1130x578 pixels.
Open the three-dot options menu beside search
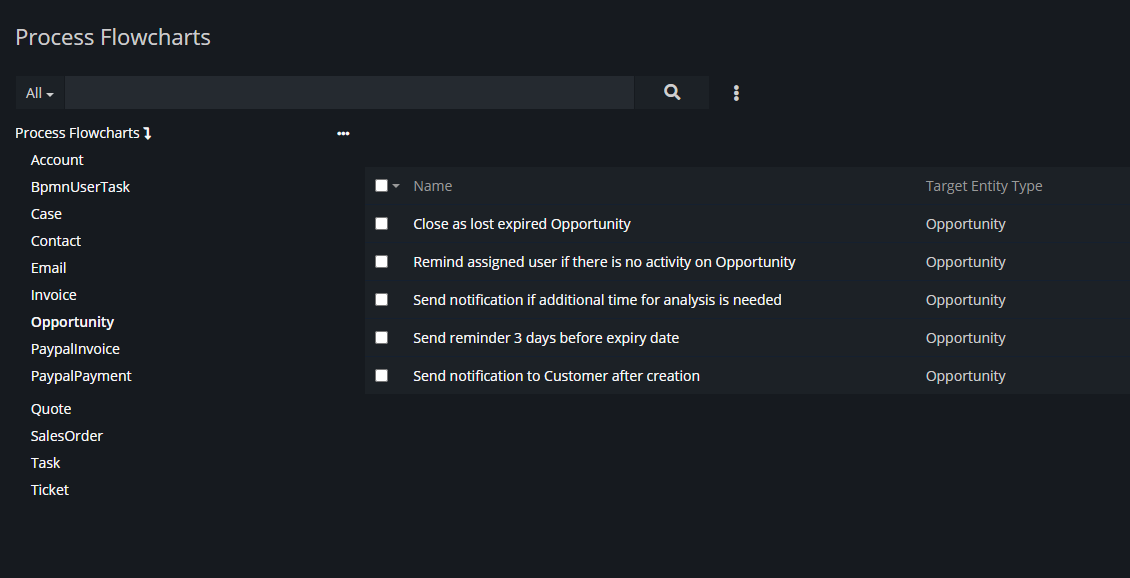coord(736,93)
